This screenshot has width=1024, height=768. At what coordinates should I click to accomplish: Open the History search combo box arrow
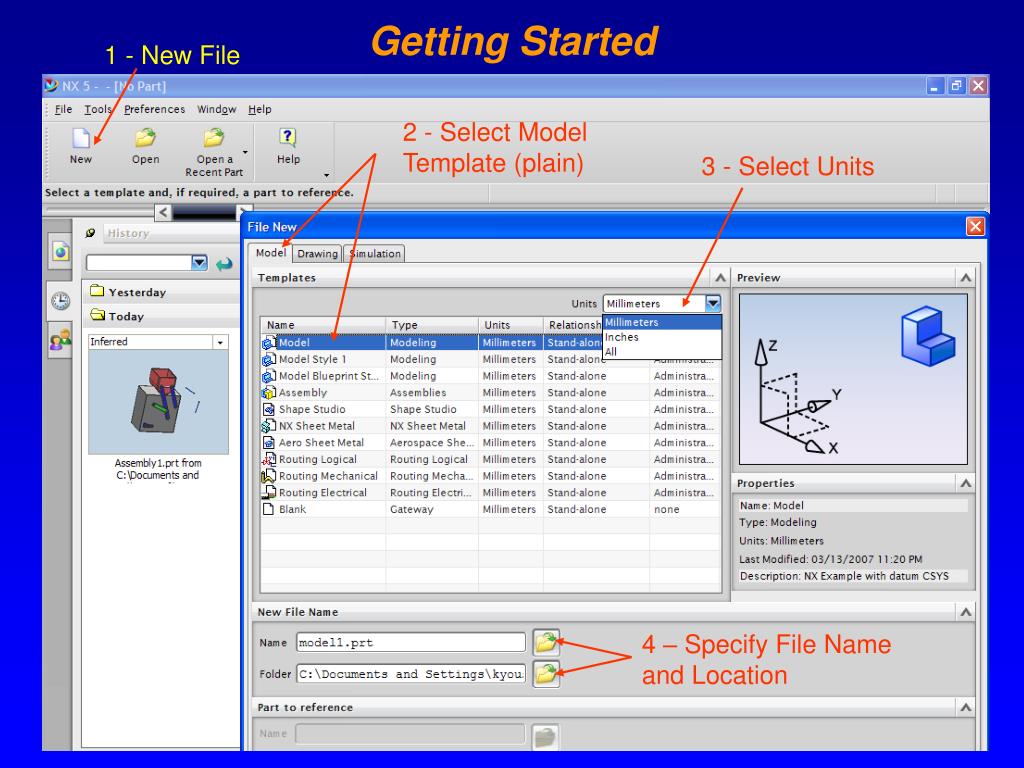pos(199,263)
